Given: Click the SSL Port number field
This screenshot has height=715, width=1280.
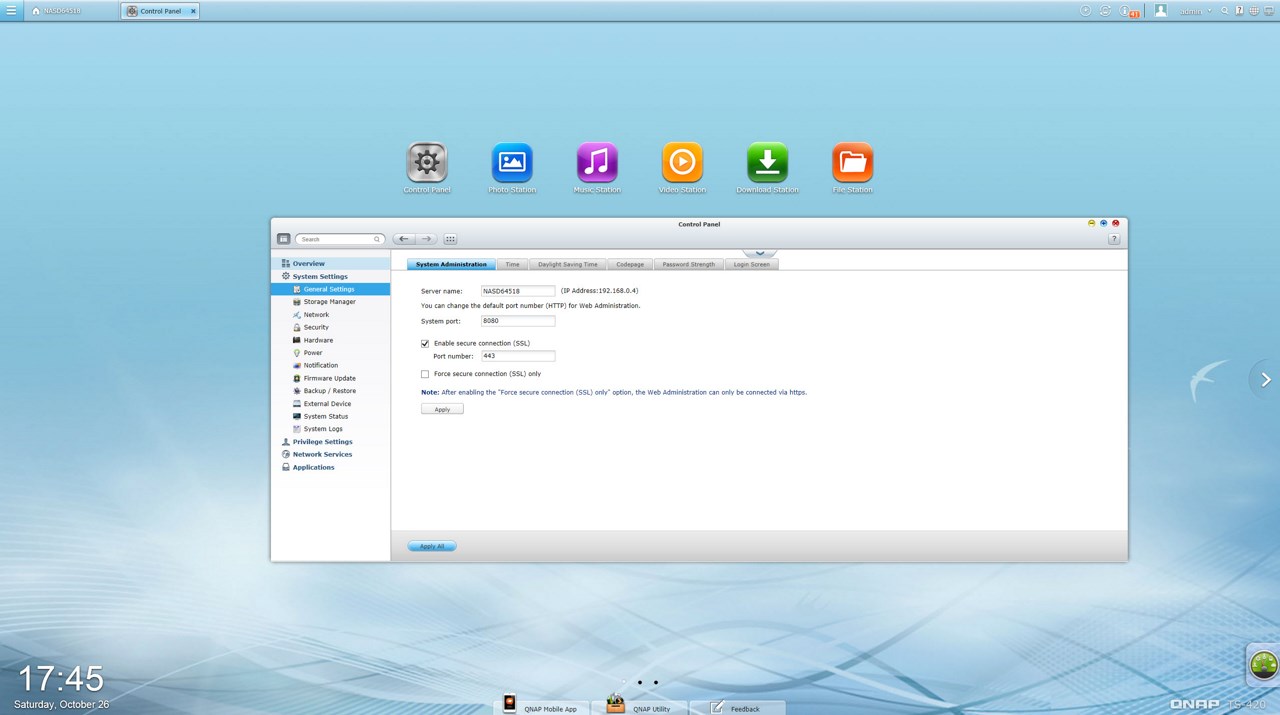Looking at the screenshot, I should [x=518, y=356].
